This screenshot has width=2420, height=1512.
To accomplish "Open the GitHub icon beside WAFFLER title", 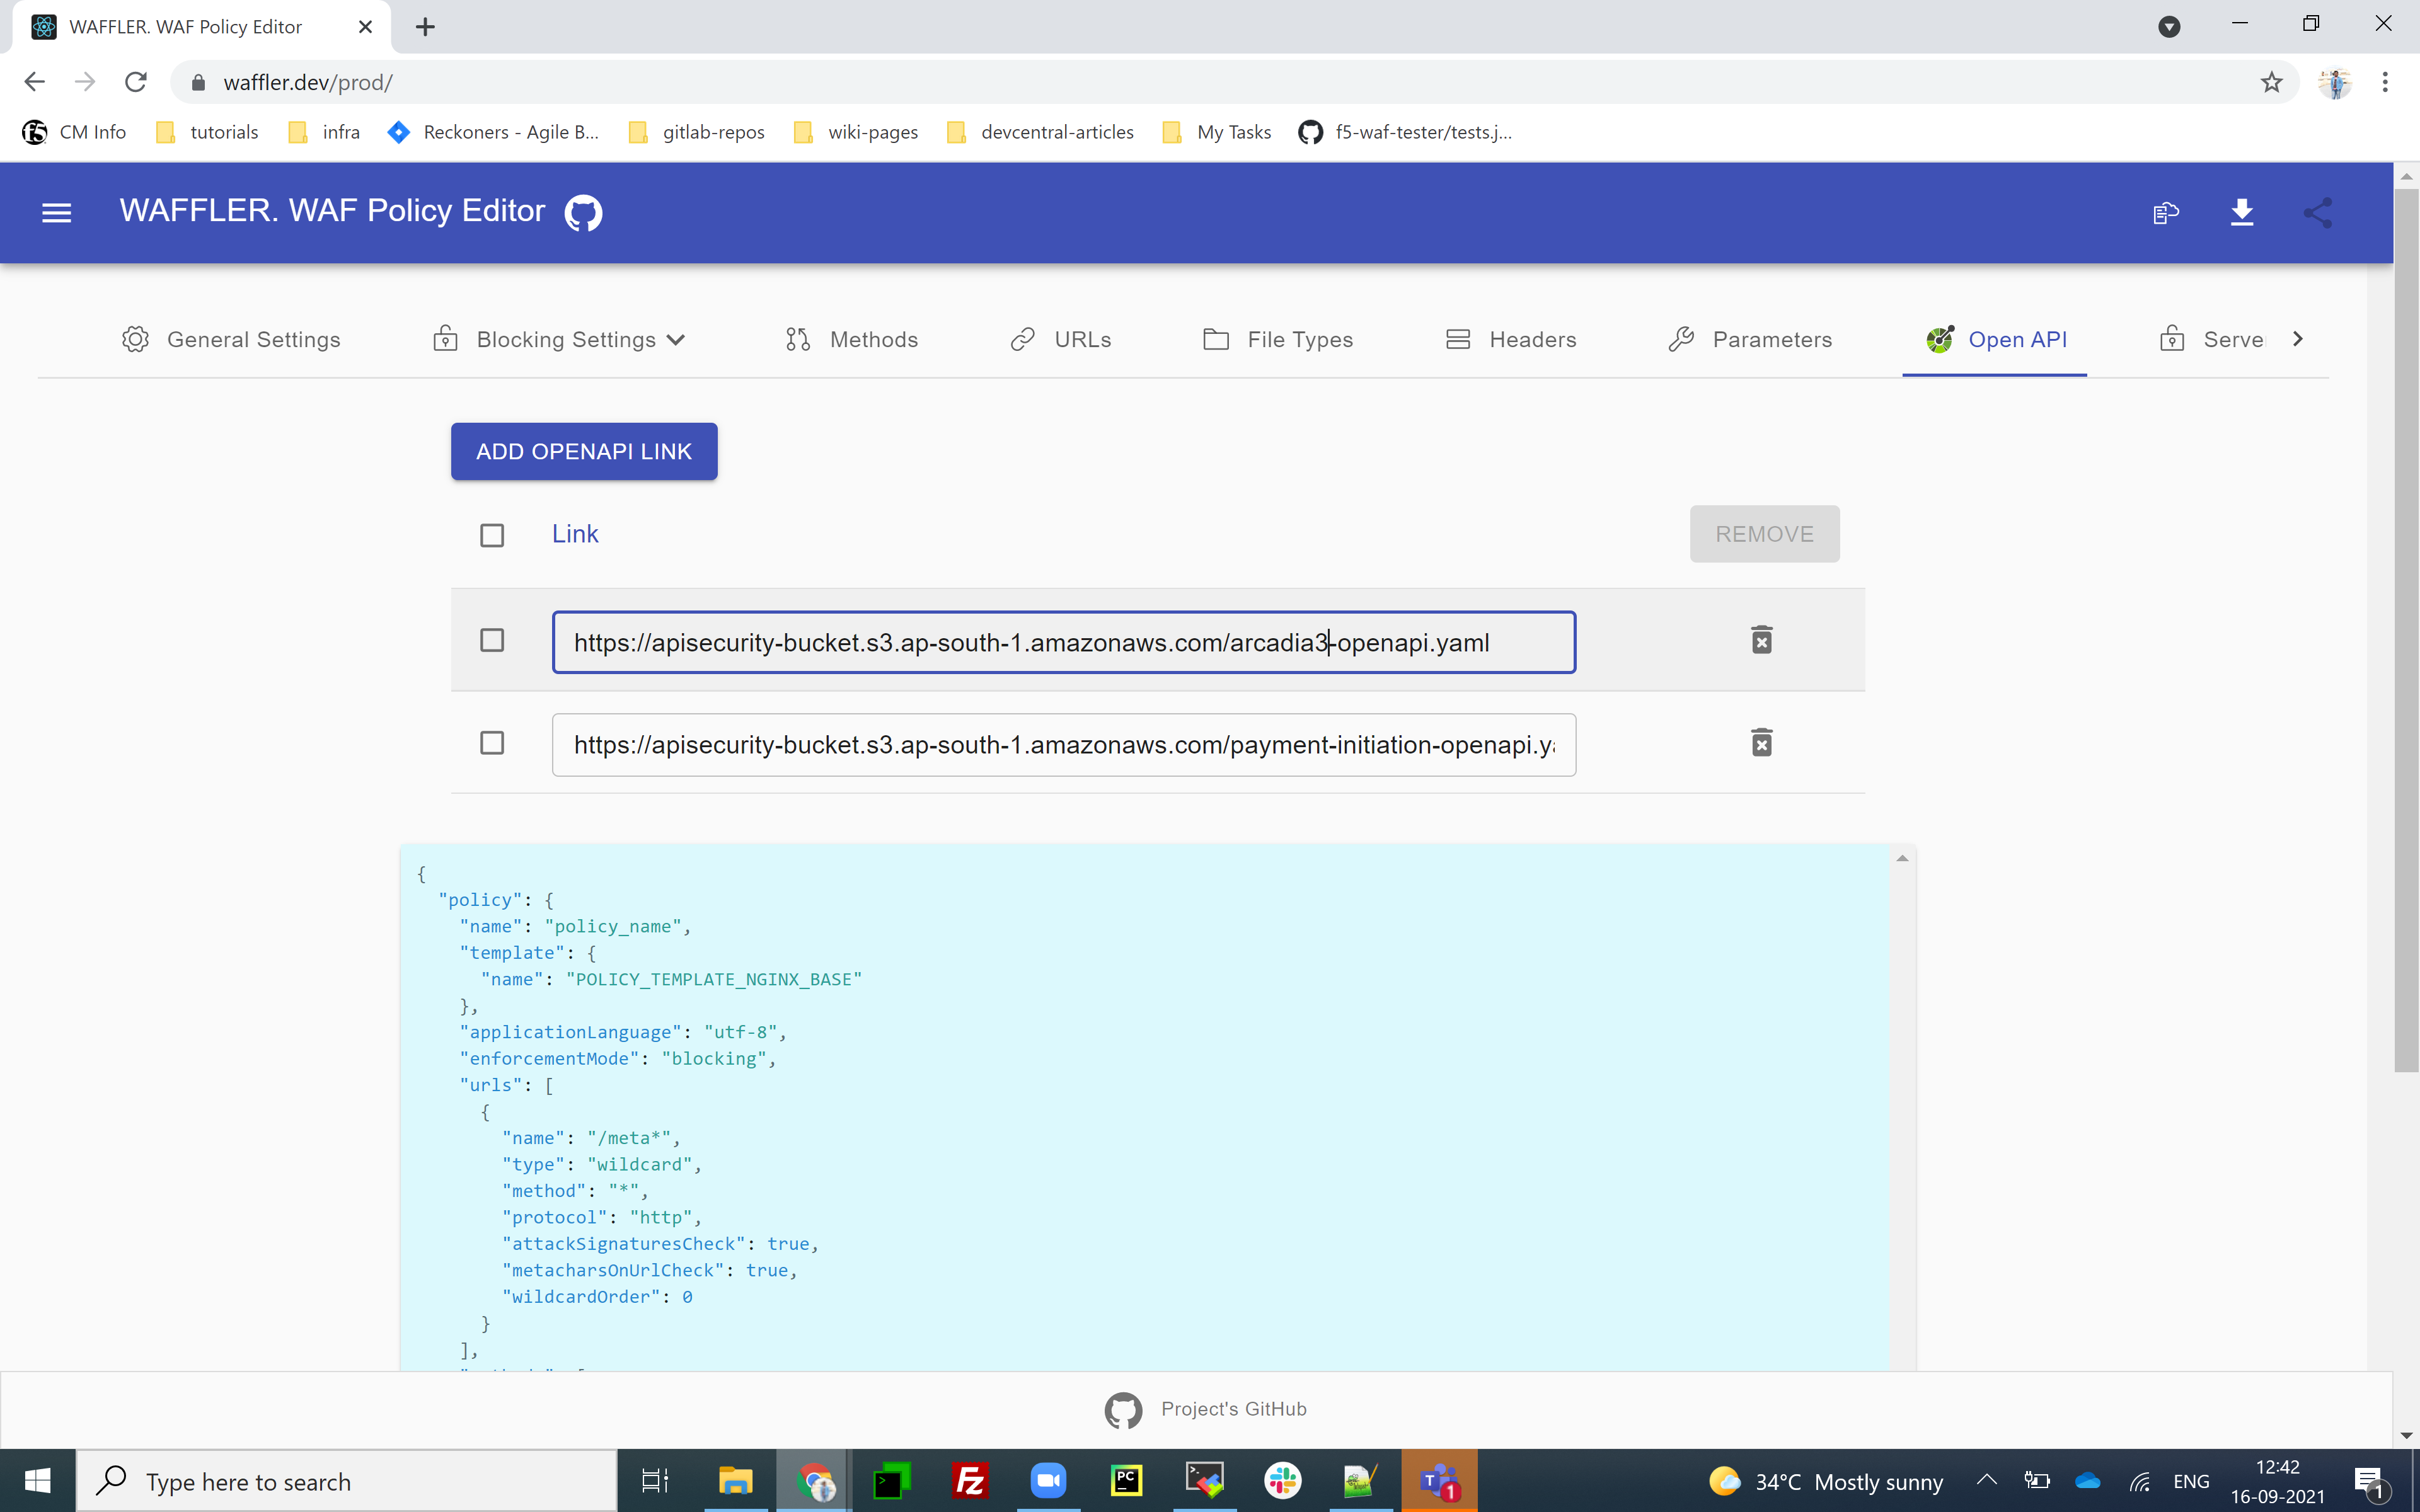I will [x=583, y=212].
